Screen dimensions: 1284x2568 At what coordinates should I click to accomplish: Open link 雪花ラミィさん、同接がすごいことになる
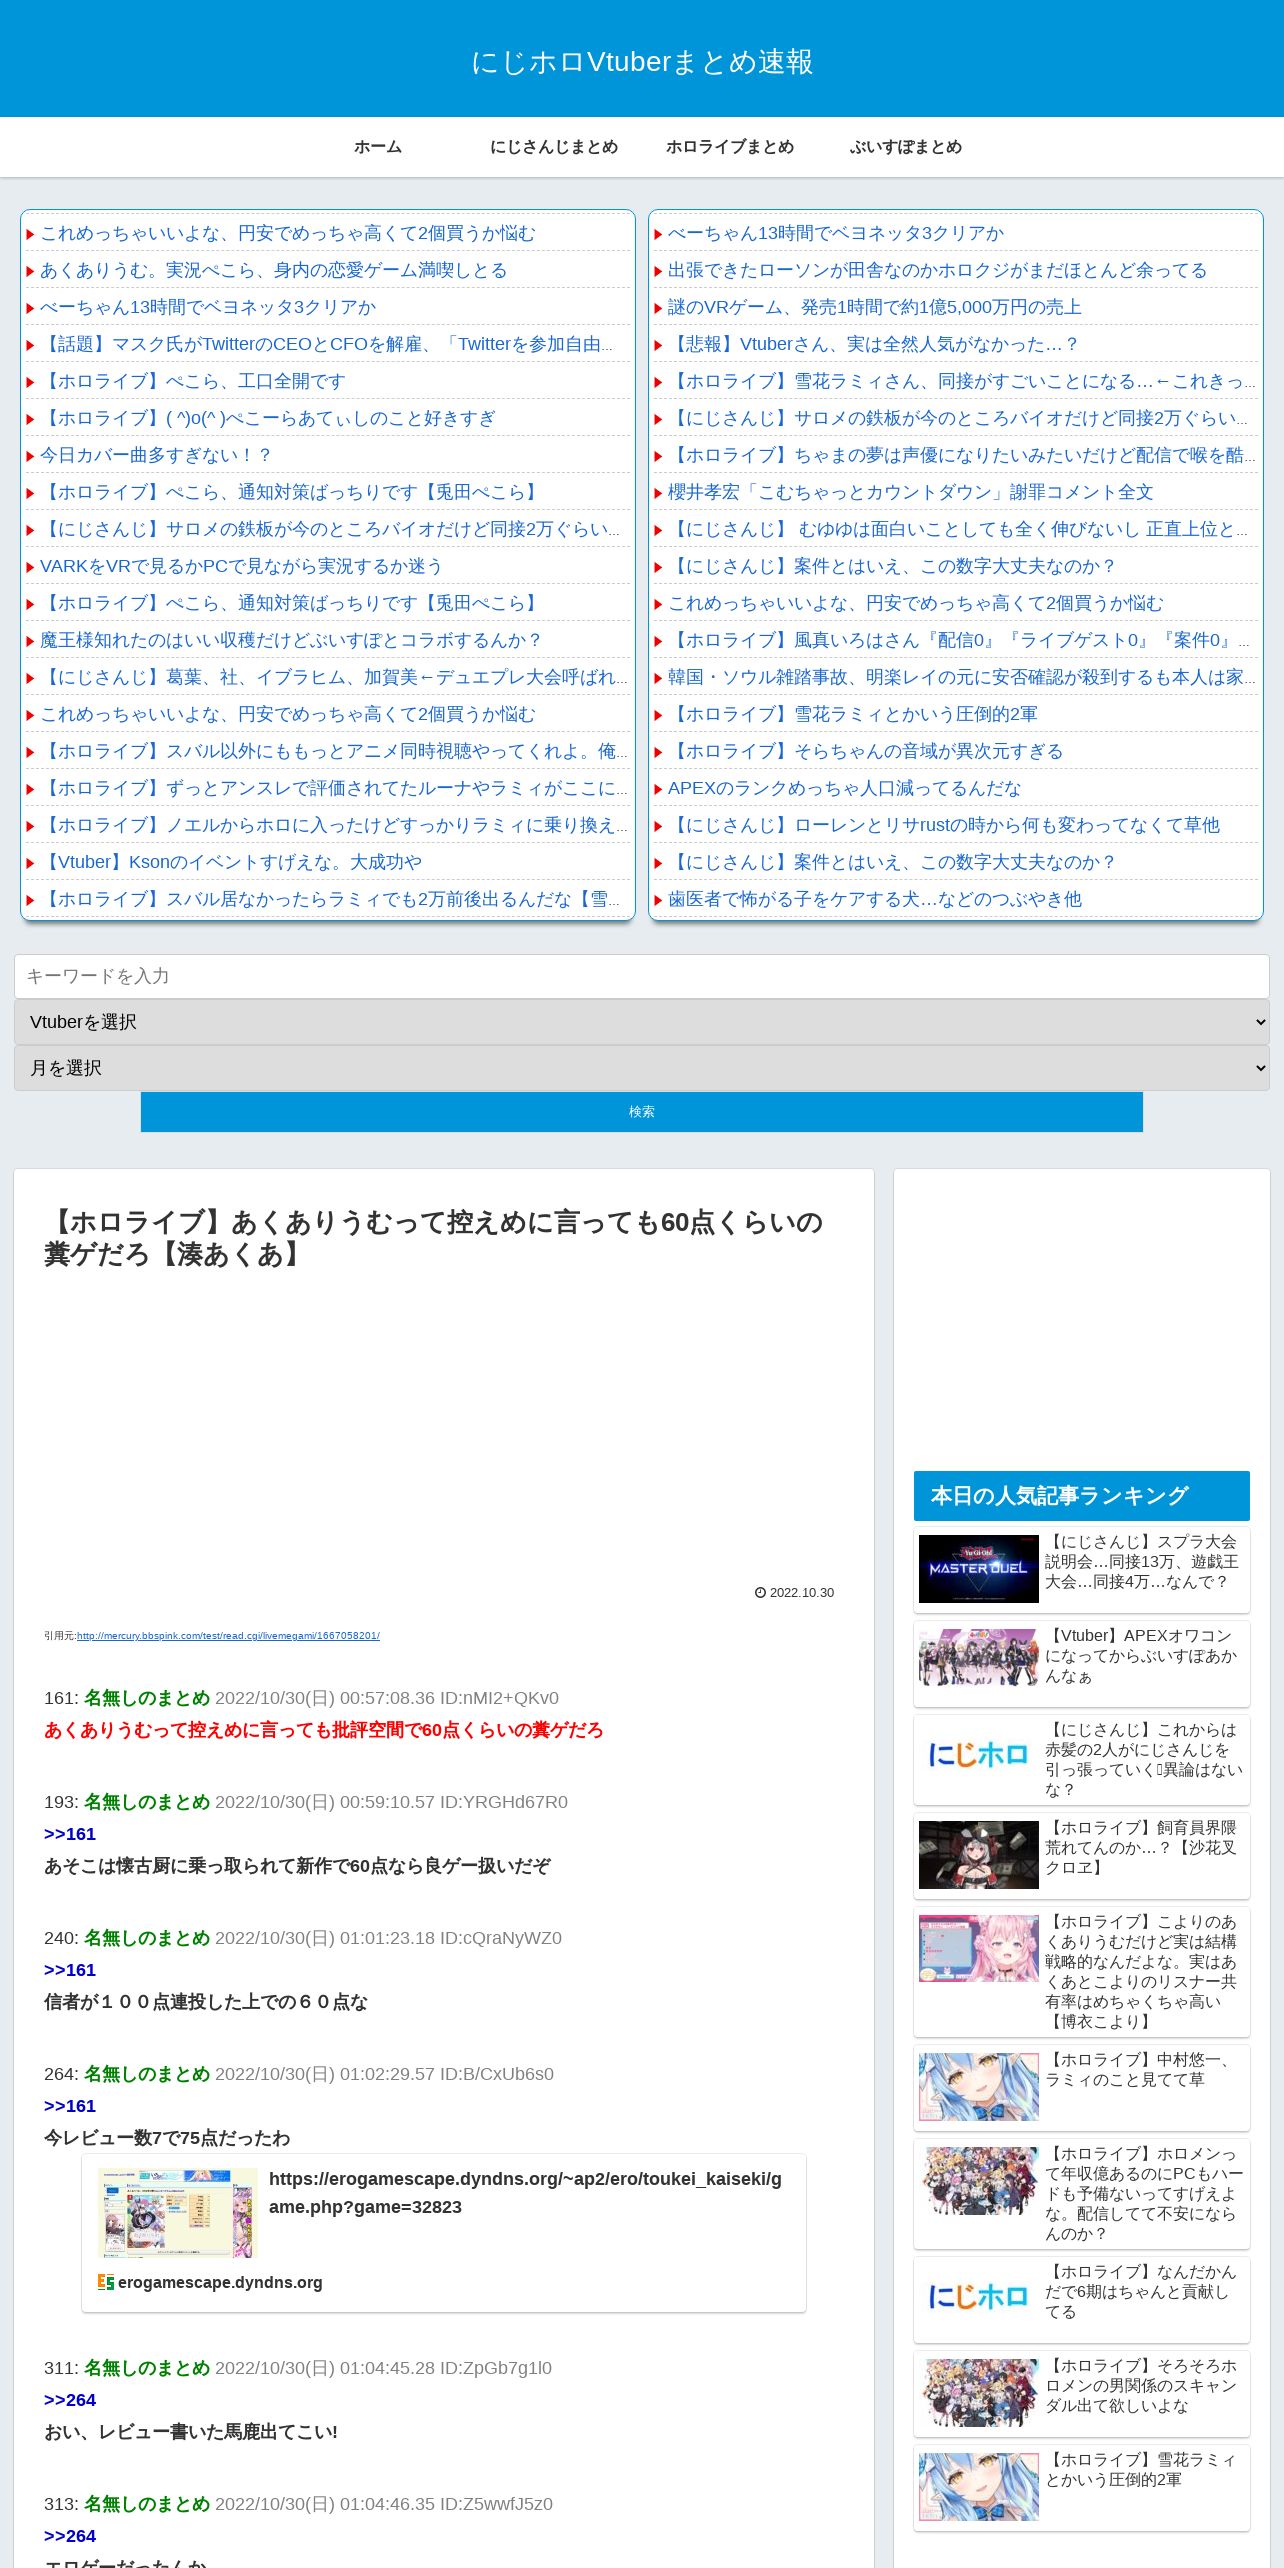coord(962,381)
